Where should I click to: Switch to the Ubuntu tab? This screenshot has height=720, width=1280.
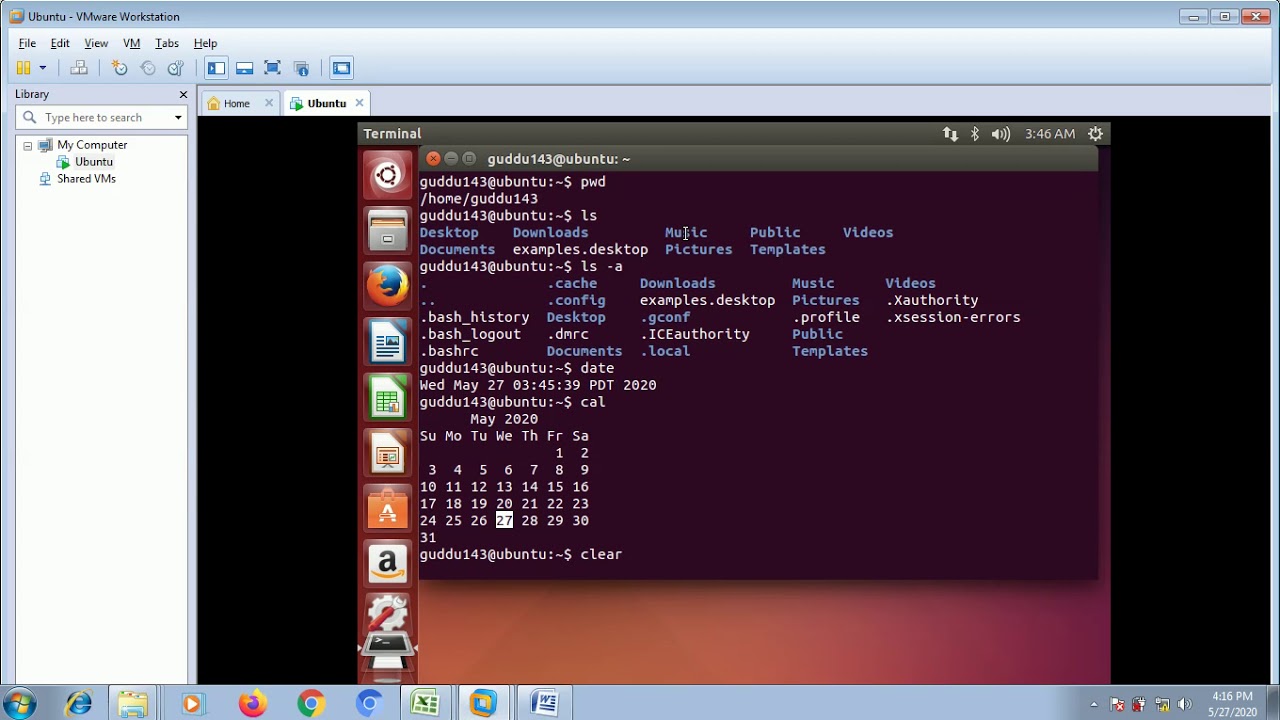326,103
